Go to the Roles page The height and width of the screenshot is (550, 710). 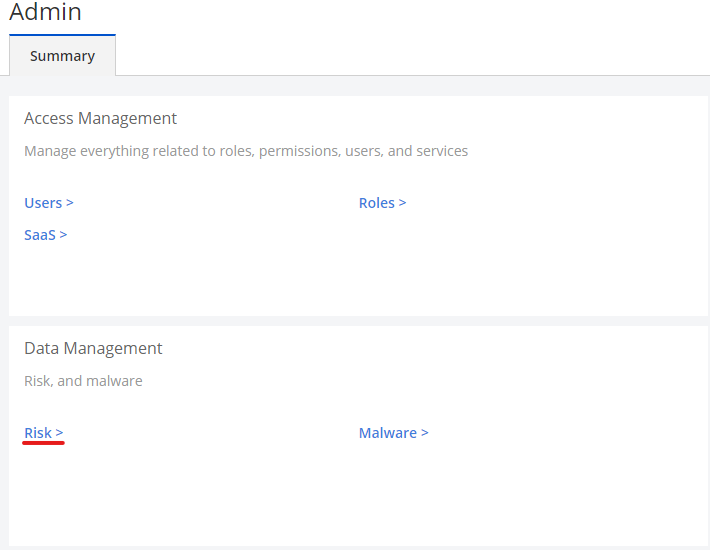[x=377, y=203]
